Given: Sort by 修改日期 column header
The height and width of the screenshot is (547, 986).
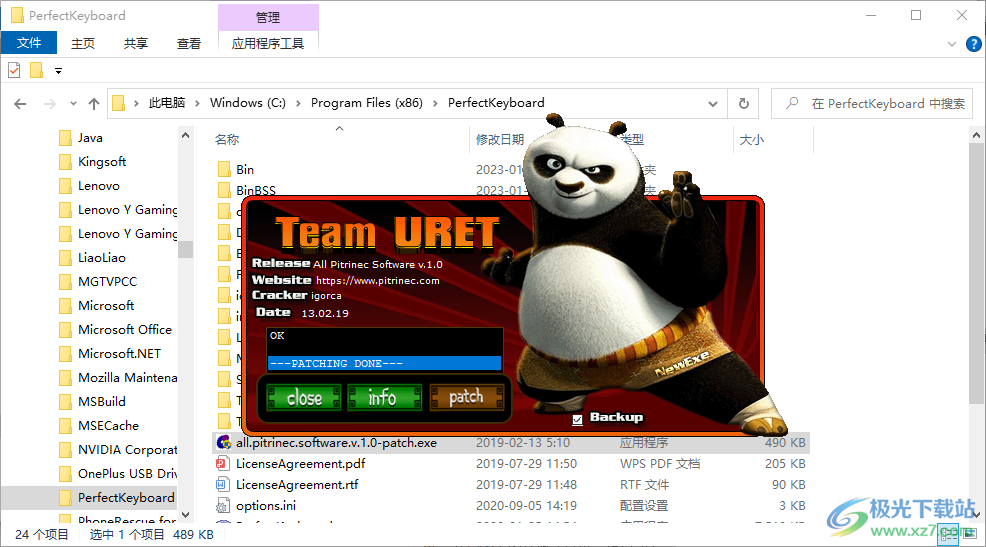Looking at the screenshot, I should pyautogui.click(x=500, y=140).
